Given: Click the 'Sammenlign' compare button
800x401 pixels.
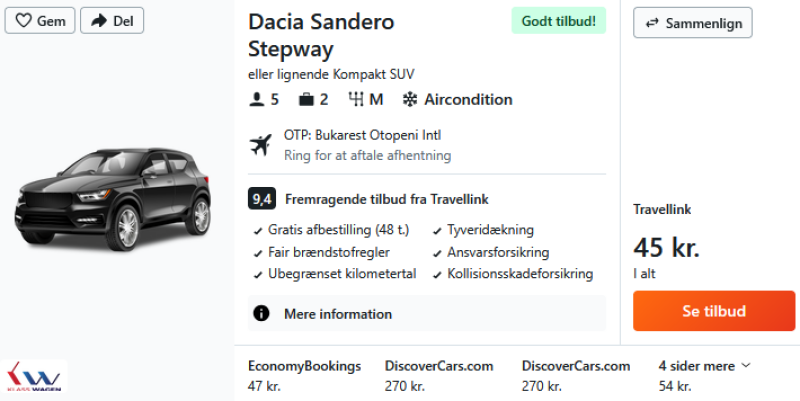Looking at the screenshot, I should [692, 23].
